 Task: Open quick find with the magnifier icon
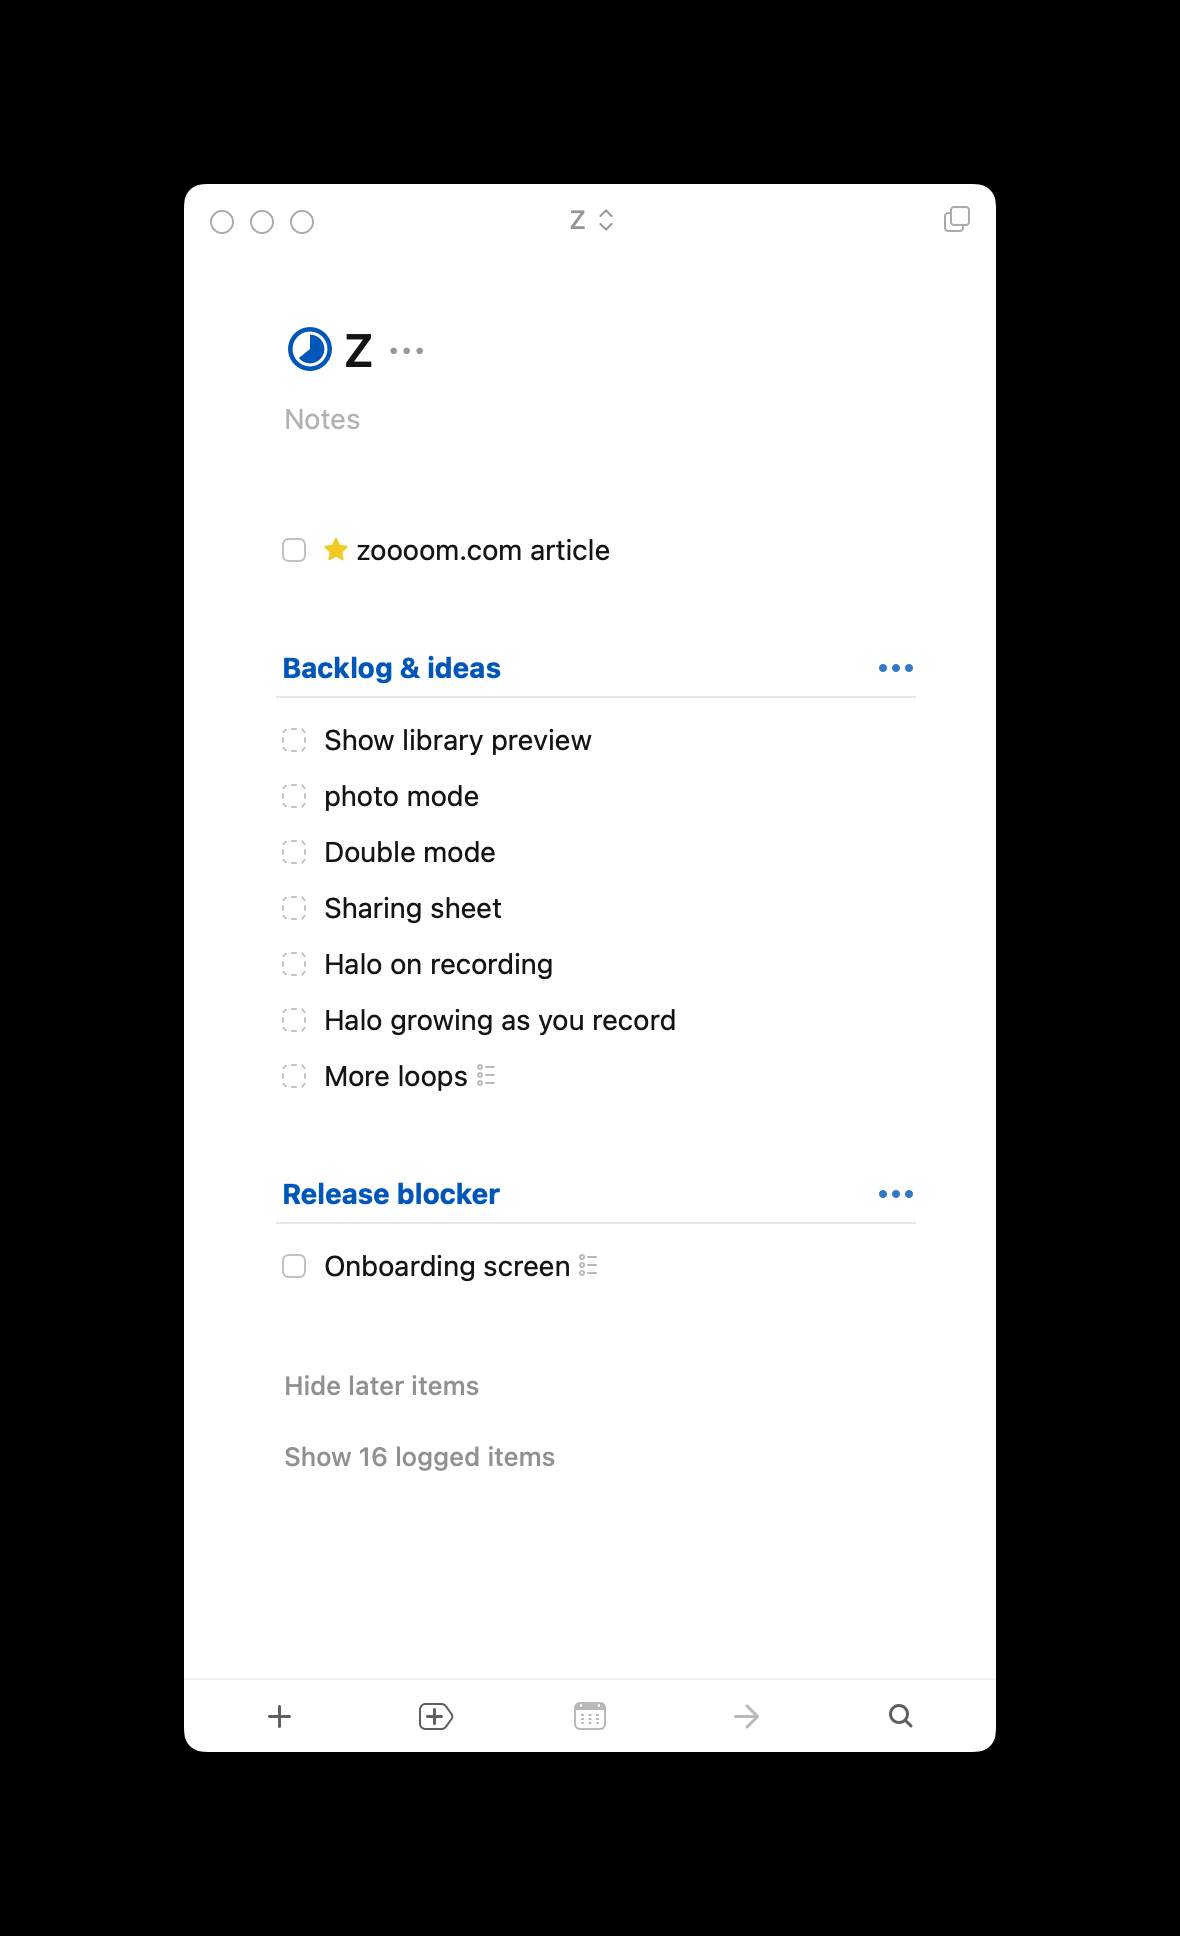tap(900, 1716)
